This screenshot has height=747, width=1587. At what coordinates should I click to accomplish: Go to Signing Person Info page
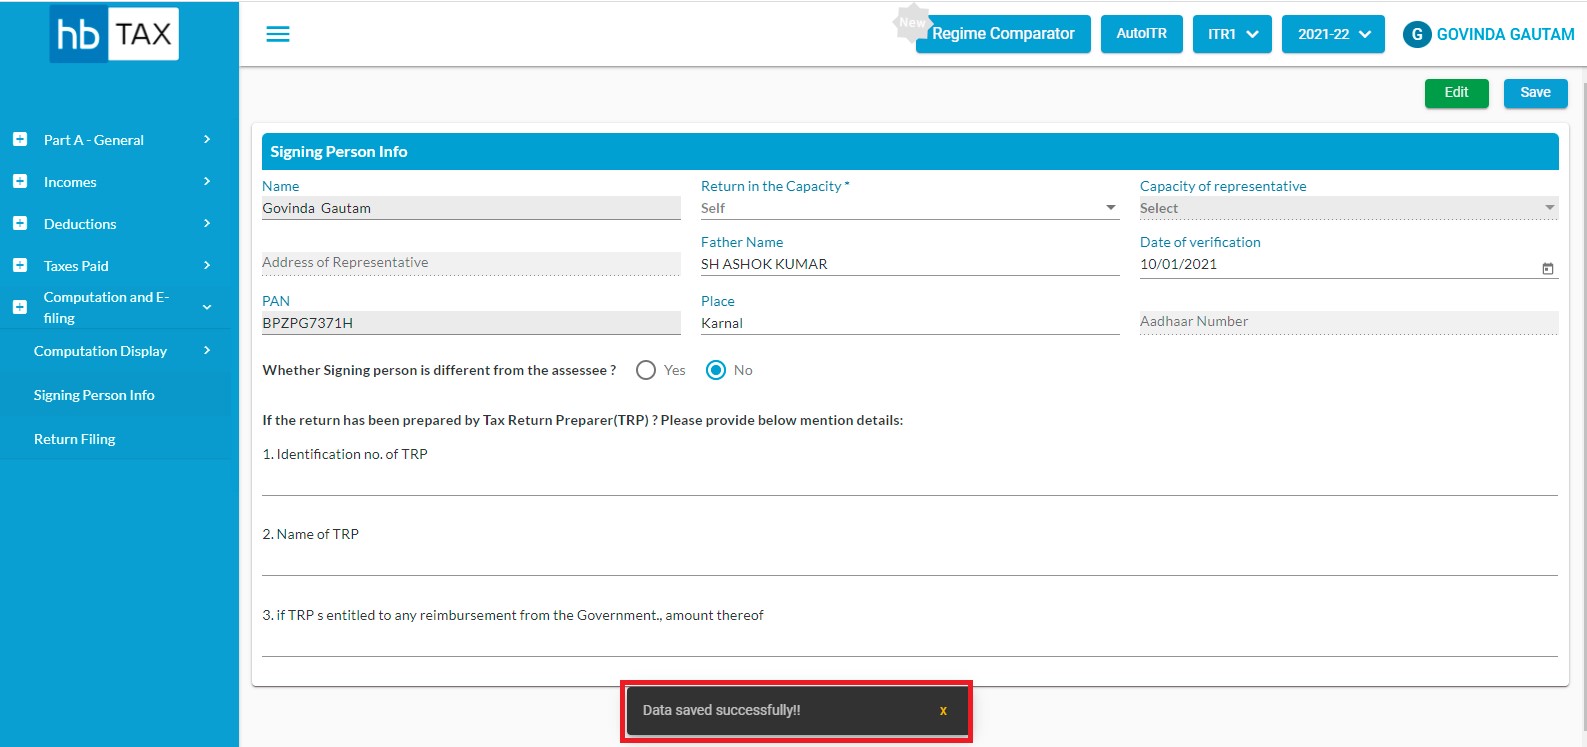[x=94, y=395]
